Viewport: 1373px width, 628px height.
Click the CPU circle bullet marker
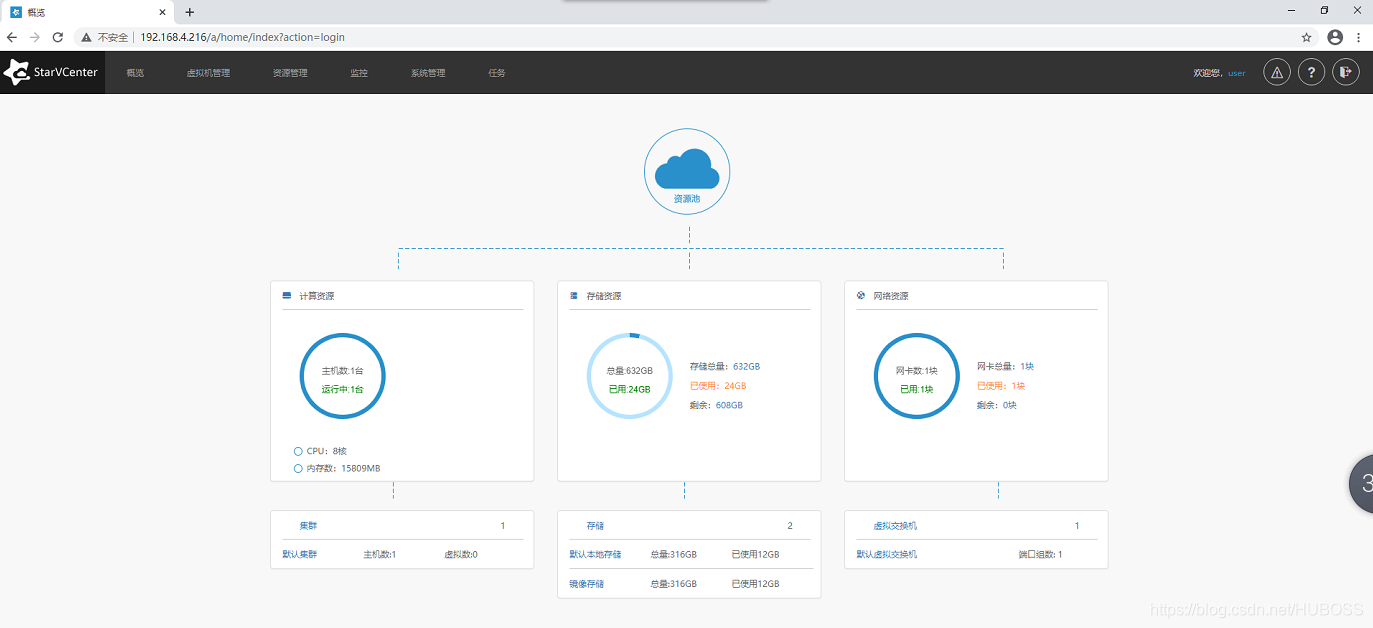(298, 451)
